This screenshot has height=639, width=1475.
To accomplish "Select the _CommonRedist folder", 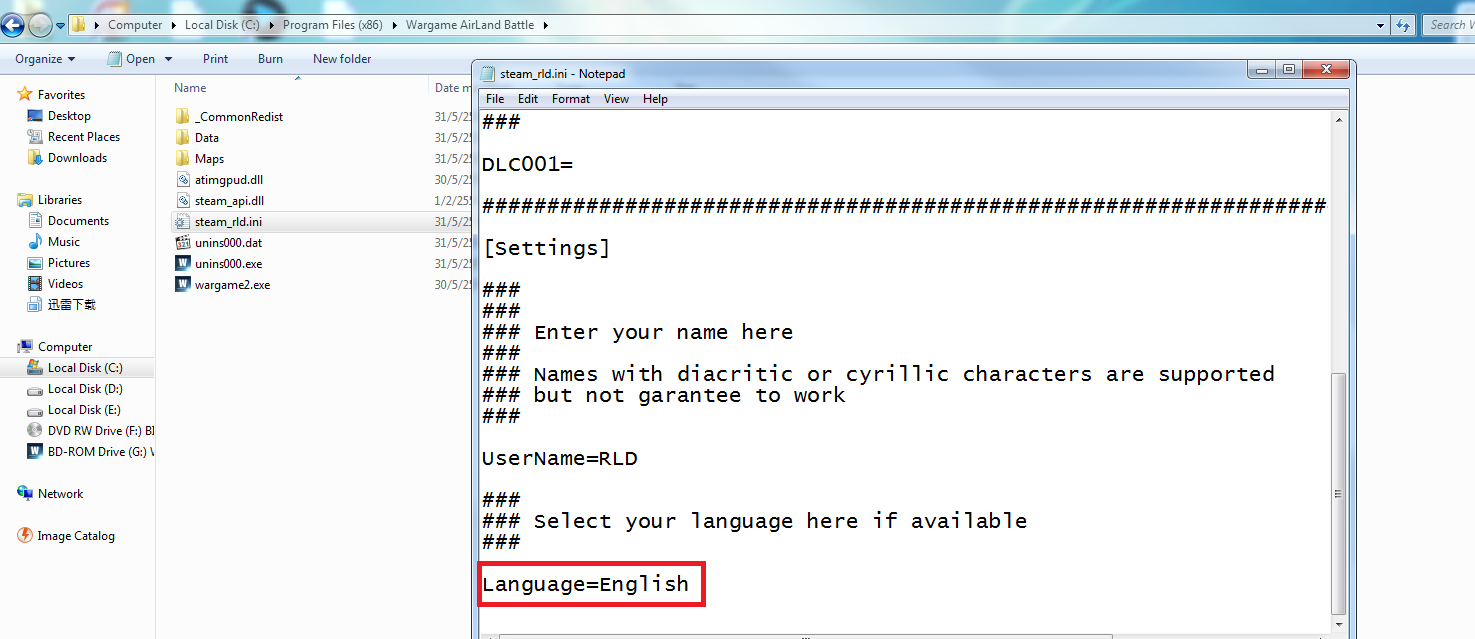I will [x=239, y=117].
